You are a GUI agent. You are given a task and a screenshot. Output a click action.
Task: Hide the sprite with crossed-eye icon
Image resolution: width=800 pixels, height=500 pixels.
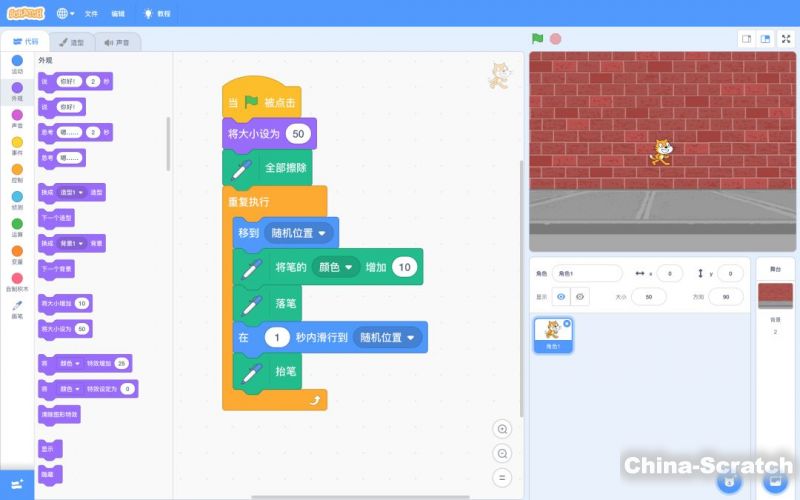[x=580, y=297]
